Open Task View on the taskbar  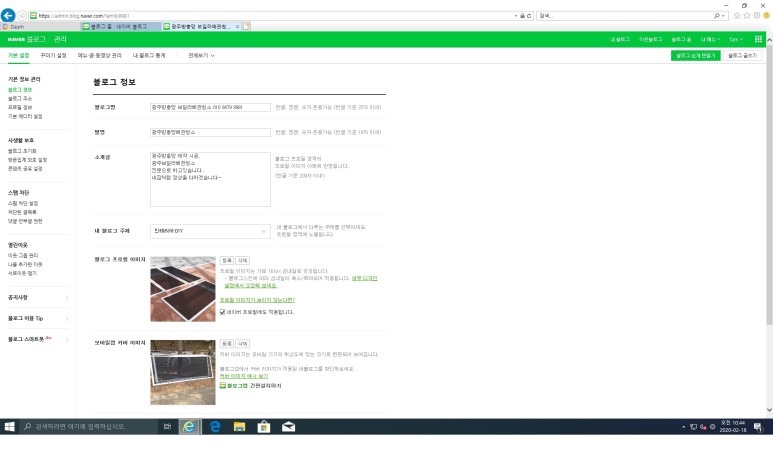point(167,426)
